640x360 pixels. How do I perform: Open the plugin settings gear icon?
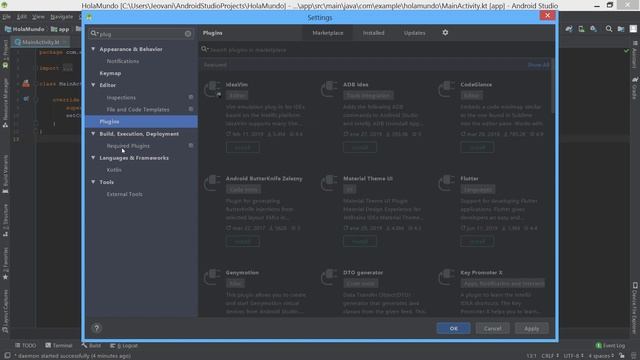[445, 33]
